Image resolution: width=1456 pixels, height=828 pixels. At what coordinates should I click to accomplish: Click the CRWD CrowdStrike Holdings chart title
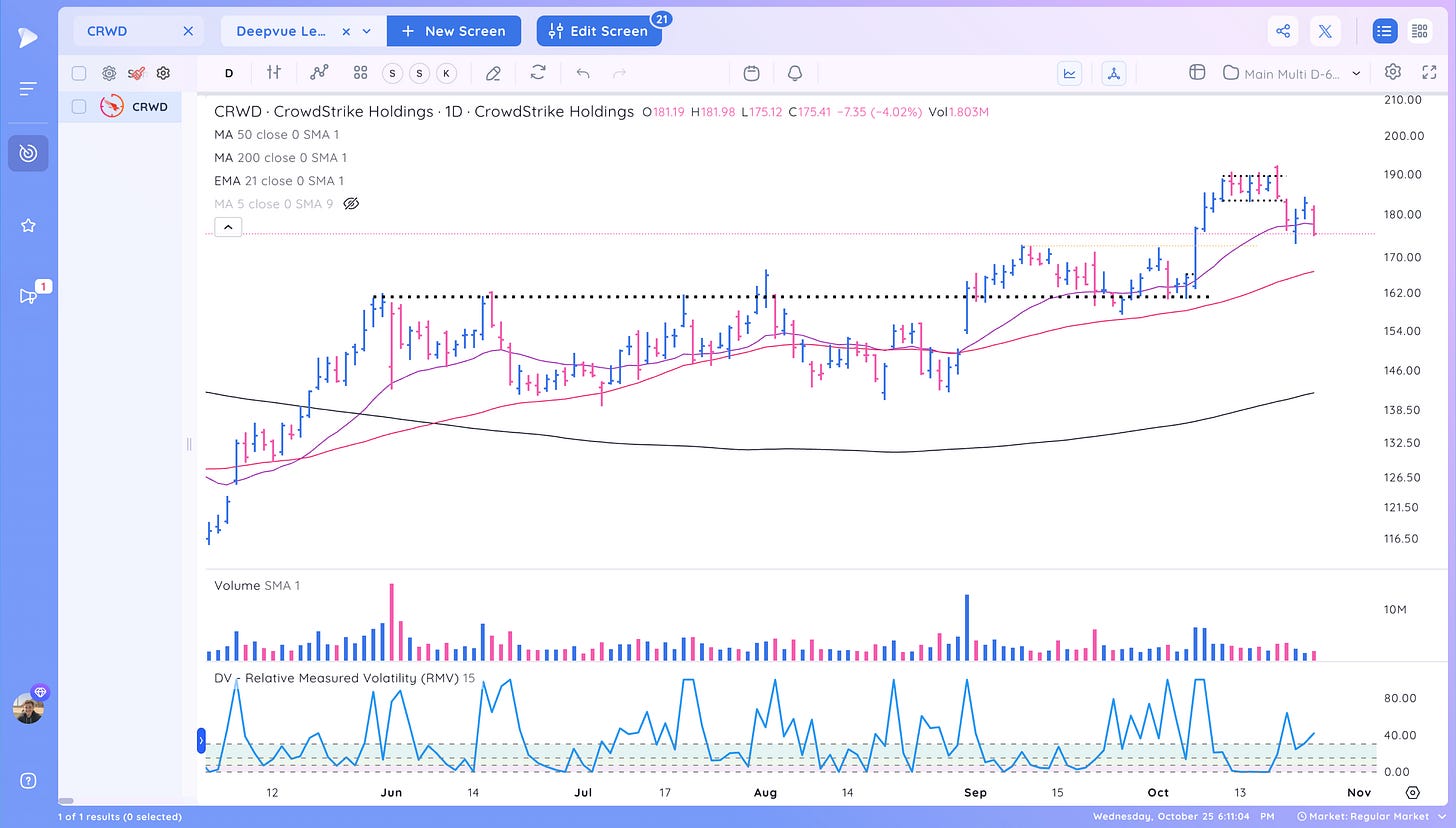(424, 111)
